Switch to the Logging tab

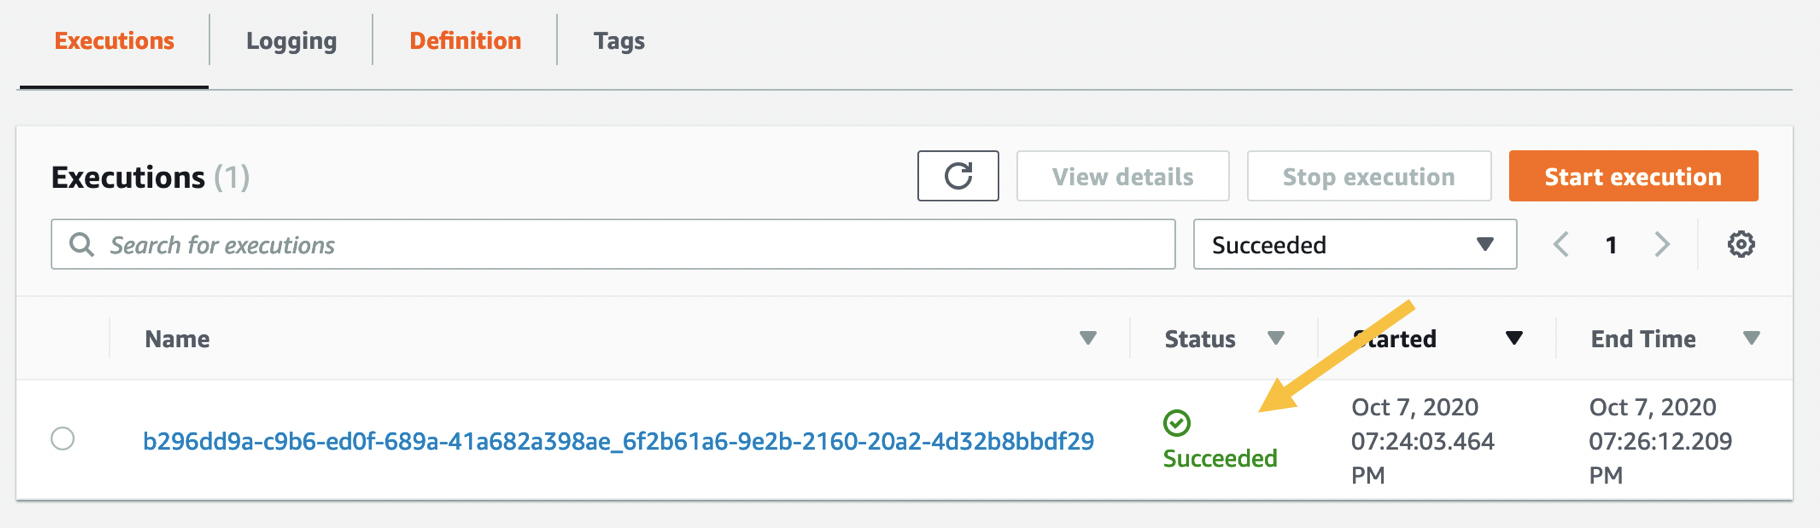[x=291, y=41]
